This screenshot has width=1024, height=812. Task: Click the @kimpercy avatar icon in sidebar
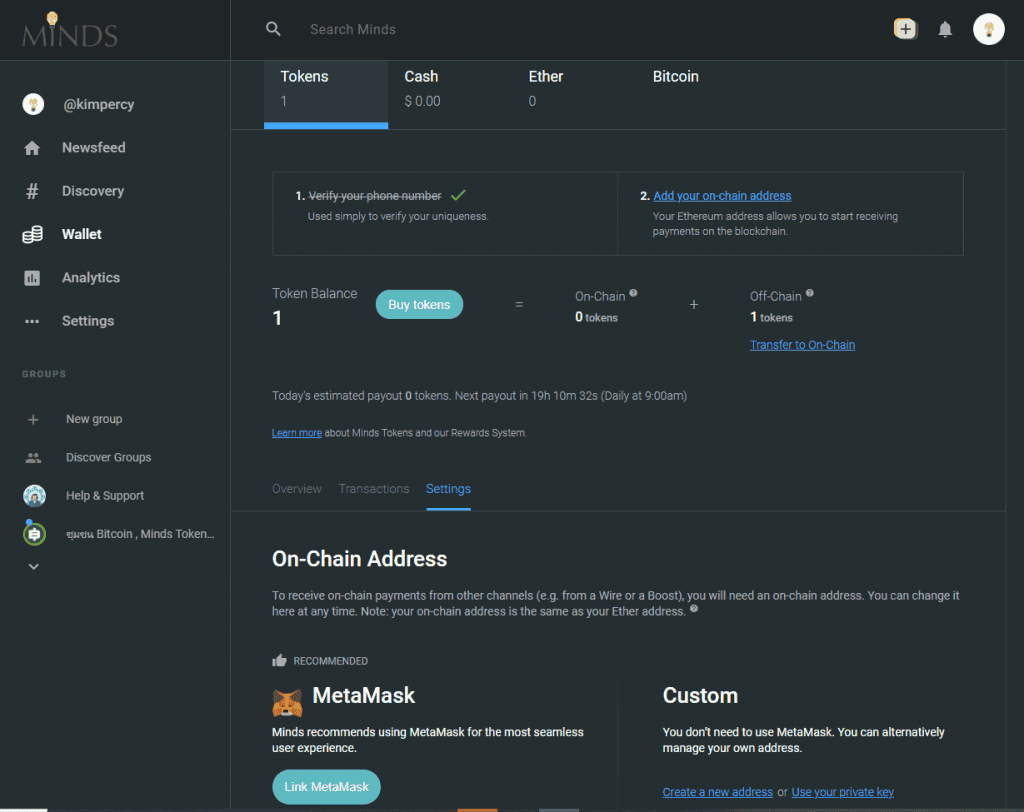coord(33,104)
